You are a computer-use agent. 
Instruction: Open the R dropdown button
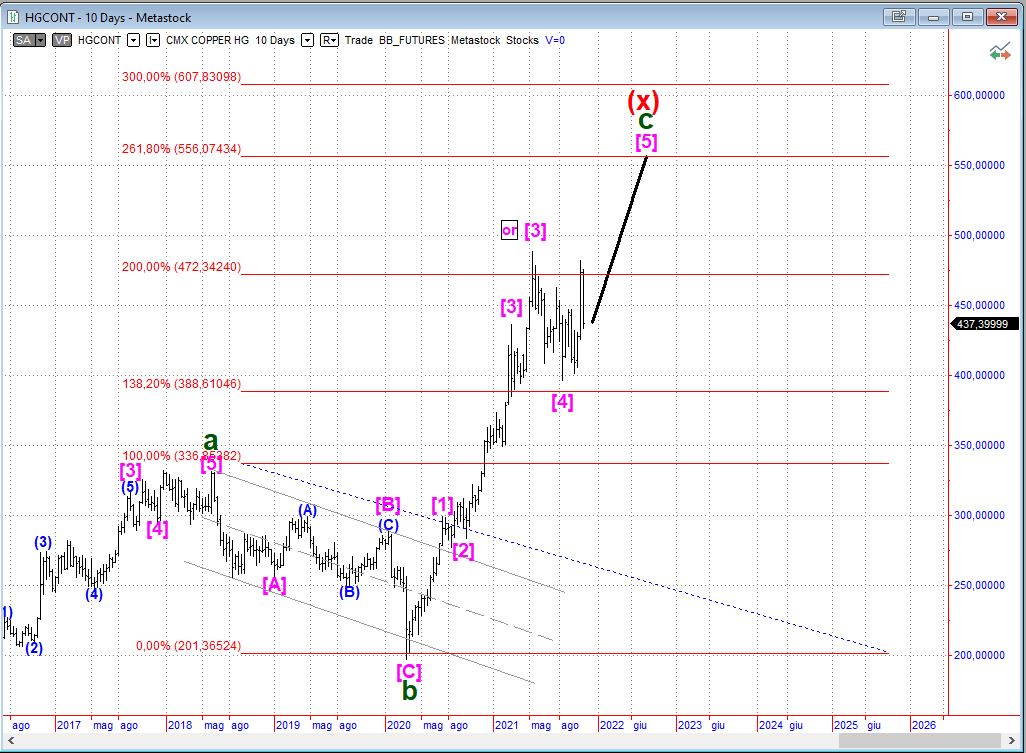coord(330,40)
